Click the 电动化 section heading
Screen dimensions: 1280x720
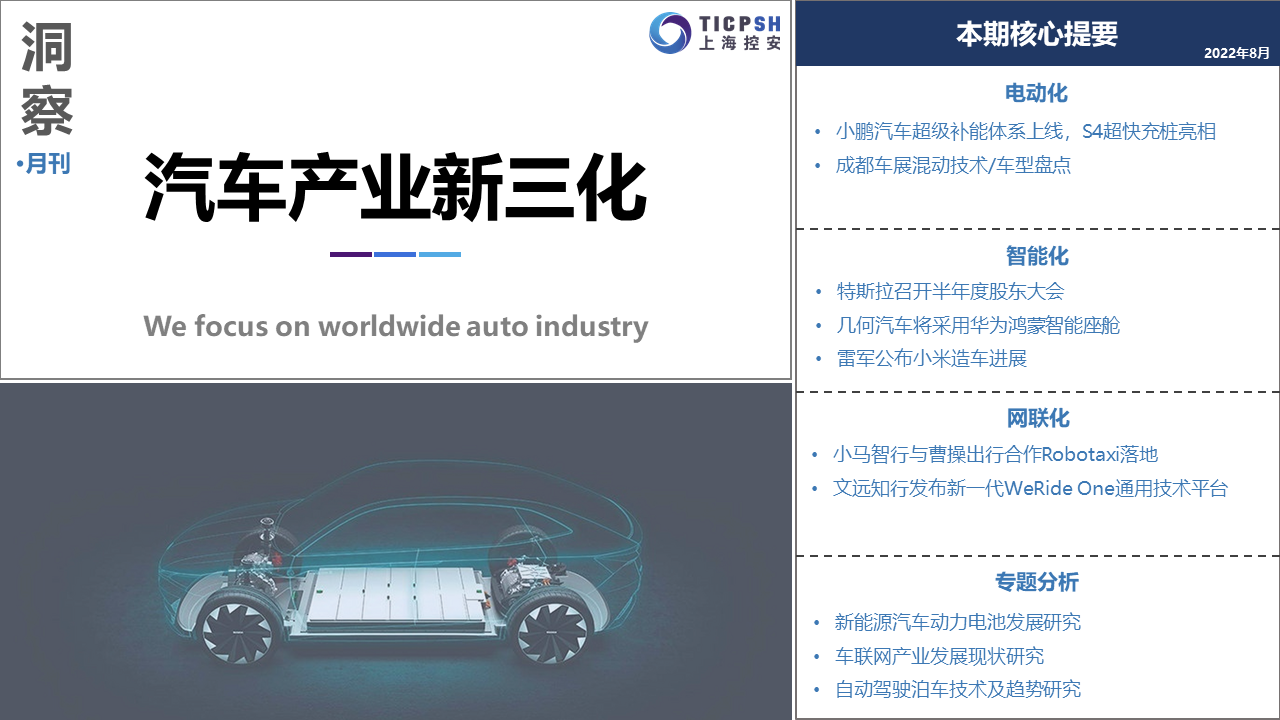tap(1037, 93)
